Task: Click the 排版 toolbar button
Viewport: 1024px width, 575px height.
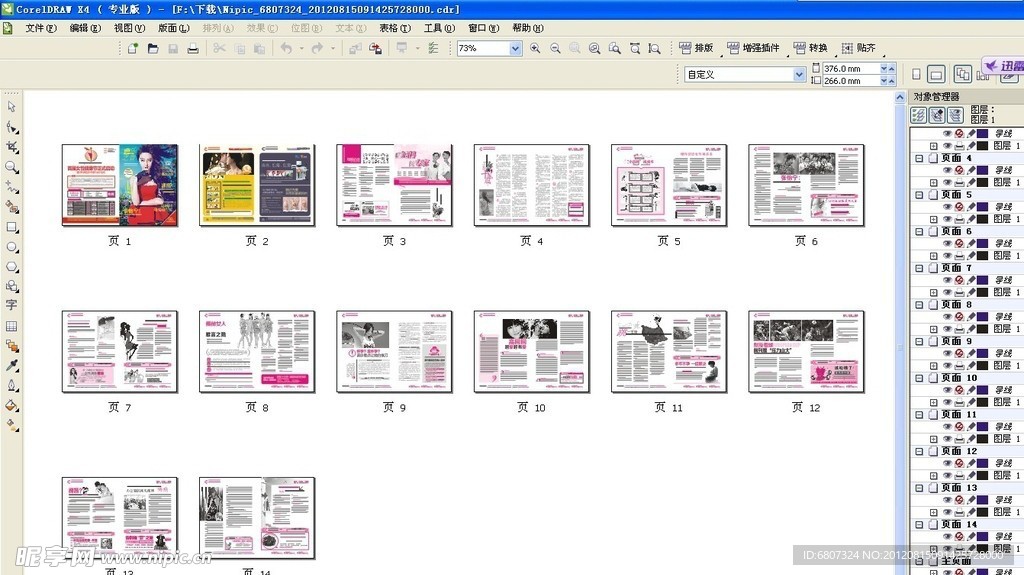Action: [697, 48]
